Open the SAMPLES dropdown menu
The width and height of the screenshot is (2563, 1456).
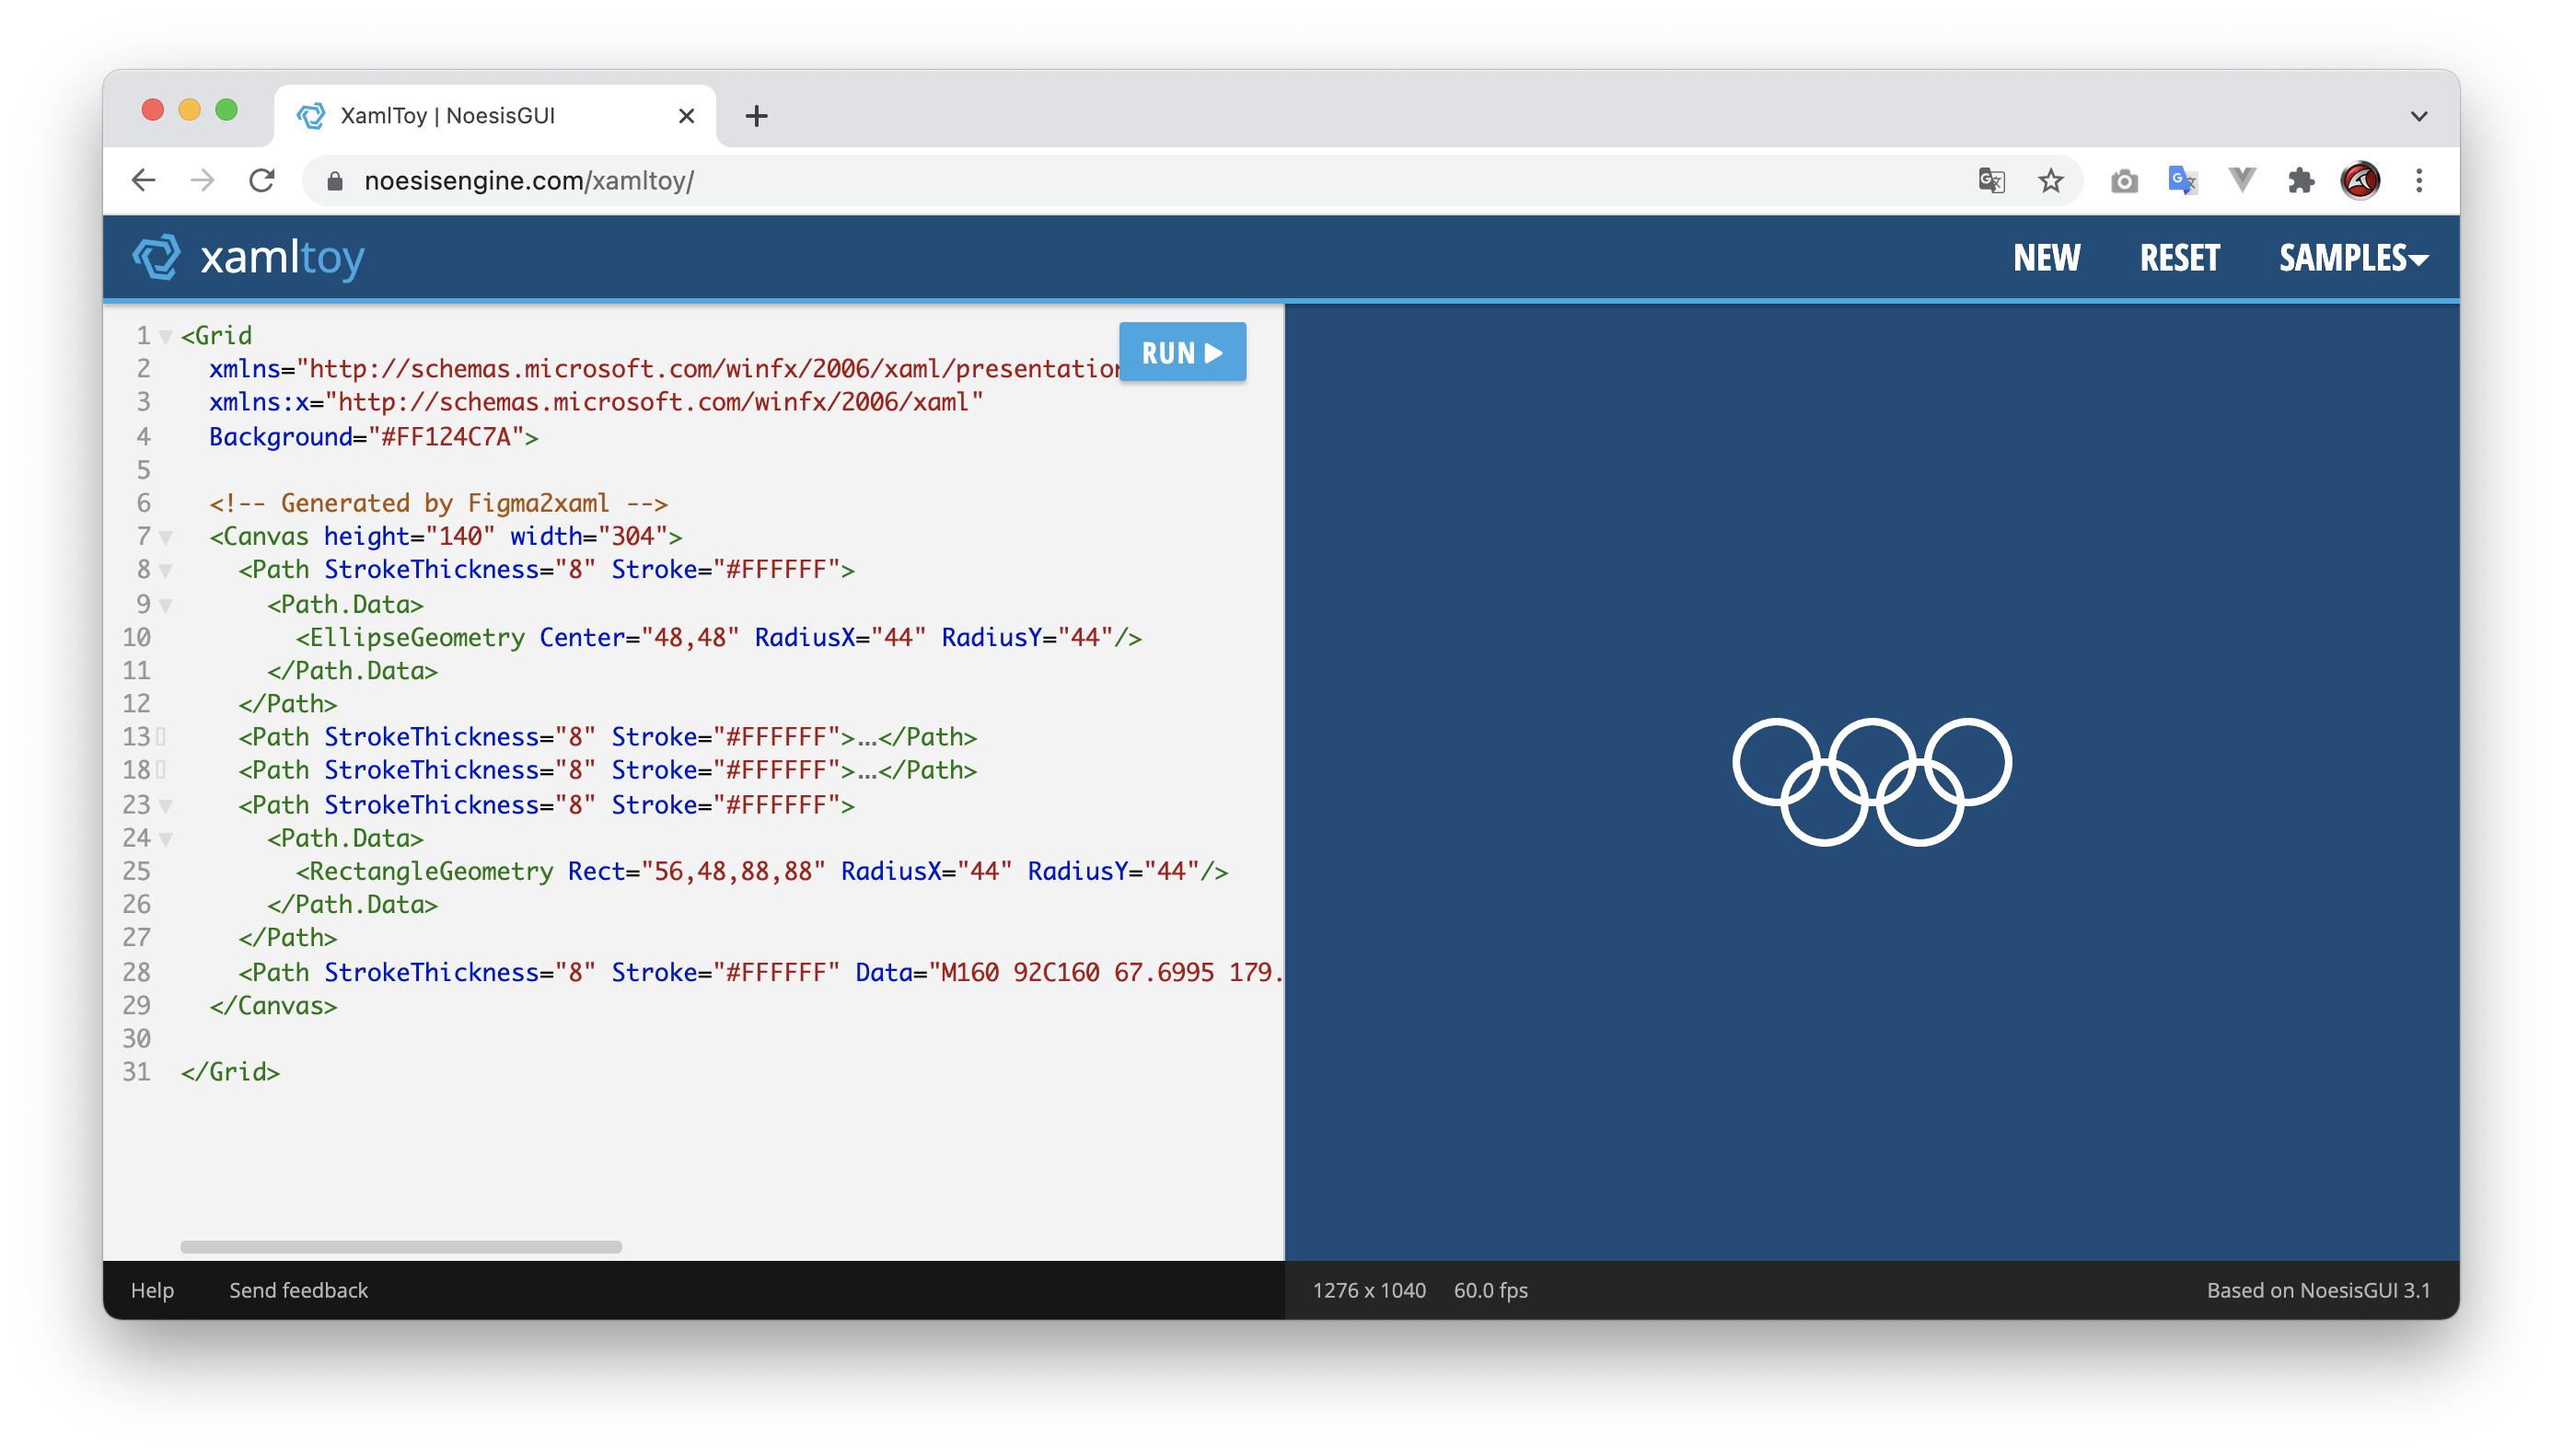coord(2353,258)
